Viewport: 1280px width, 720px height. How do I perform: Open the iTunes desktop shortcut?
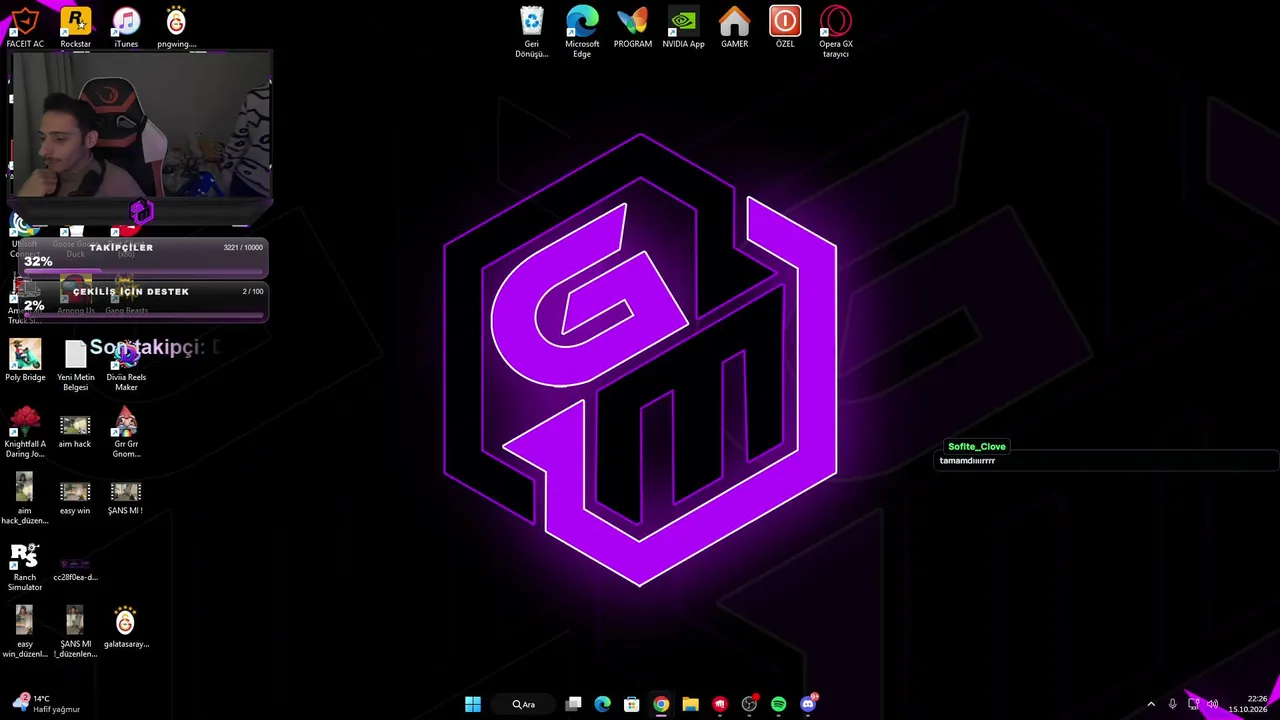pyautogui.click(x=126, y=27)
